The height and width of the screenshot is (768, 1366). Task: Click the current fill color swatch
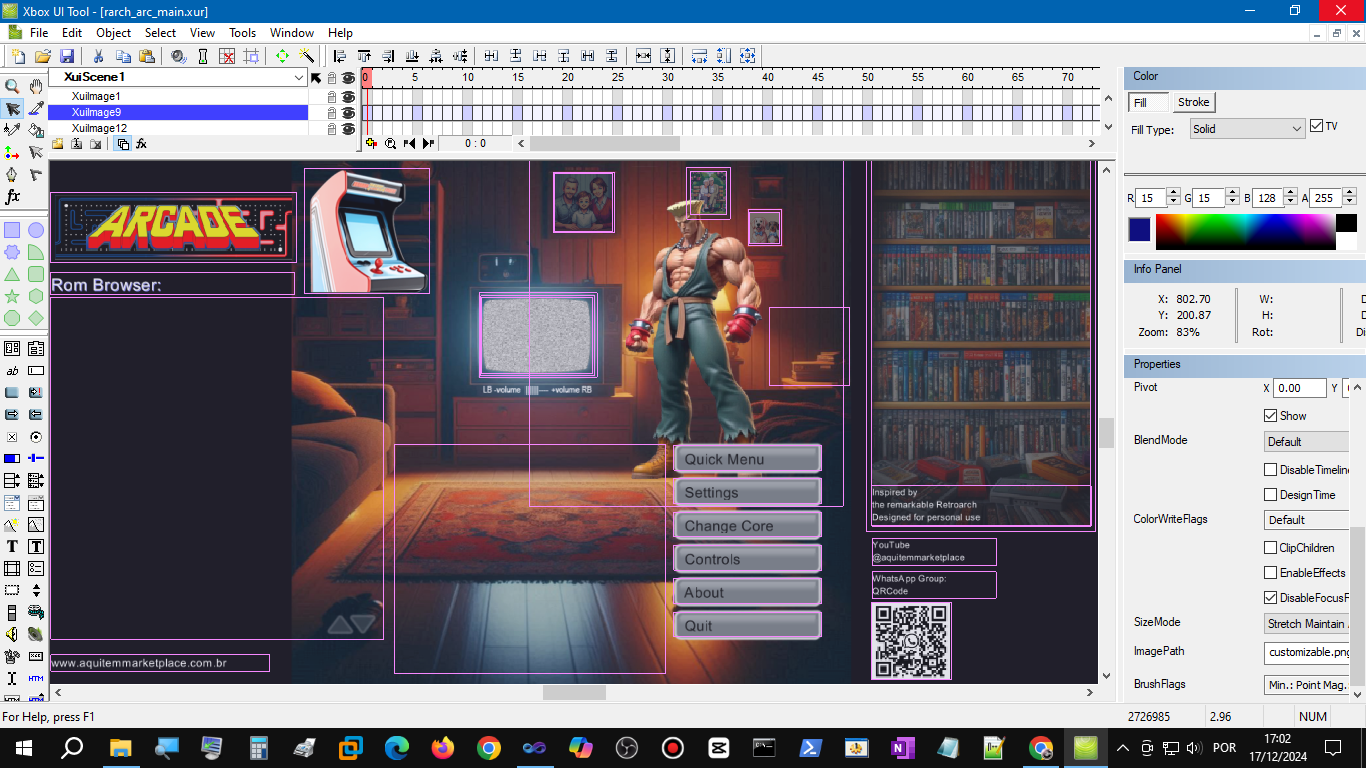(1140, 229)
